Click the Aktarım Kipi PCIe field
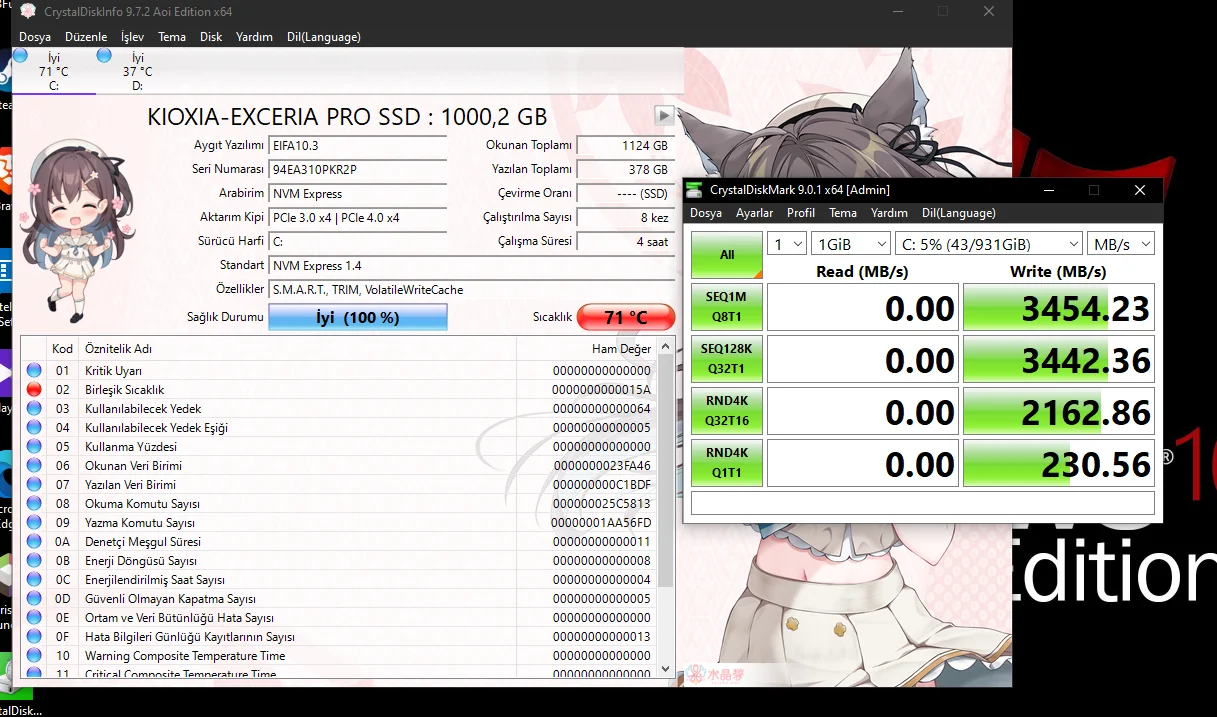Image resolution: width=1217 pixels, height=717 pixels. pos(358,218)
